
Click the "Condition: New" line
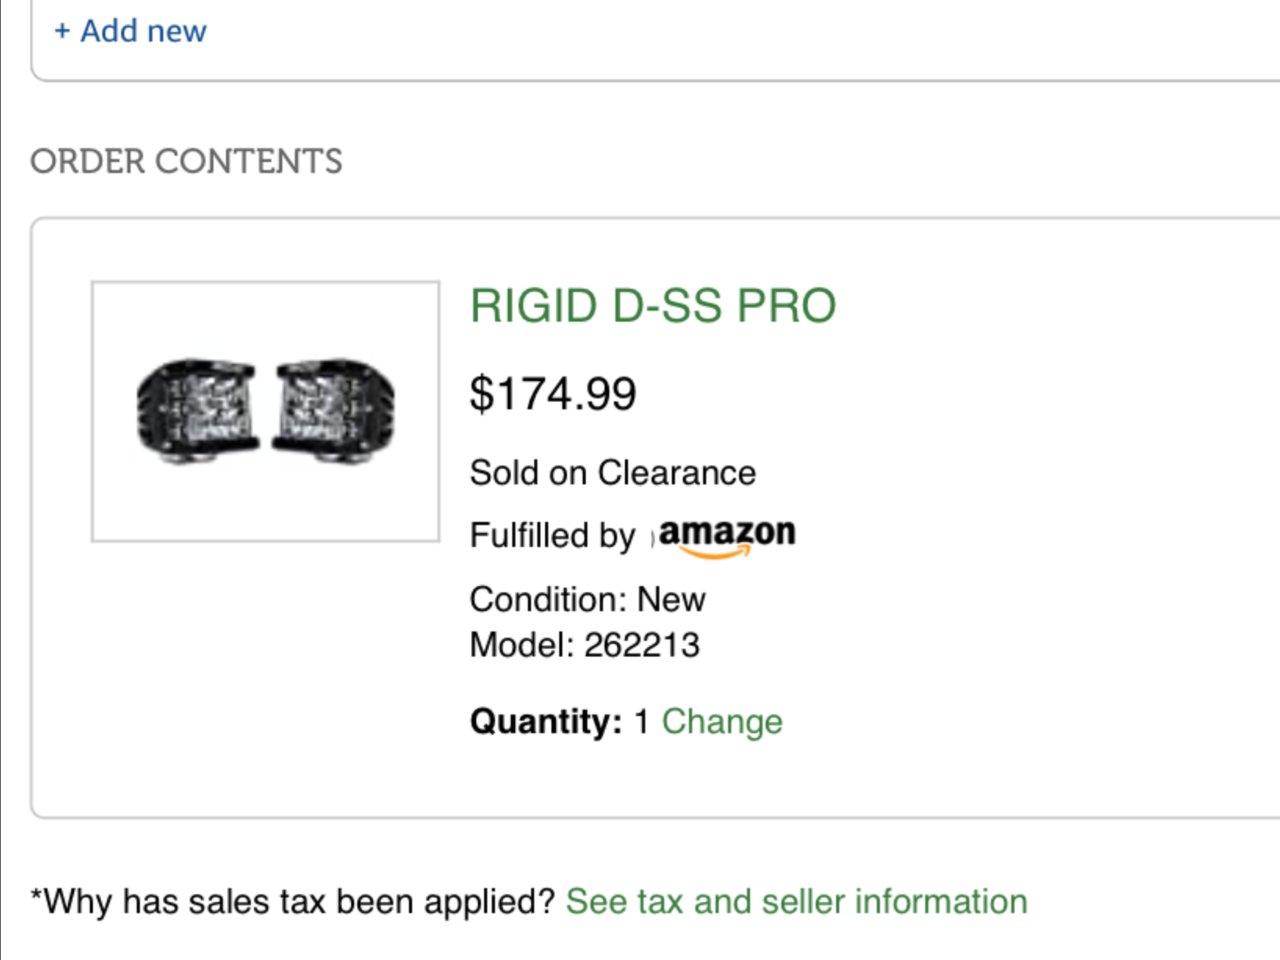pyautogui.click(x=588, y=599)
